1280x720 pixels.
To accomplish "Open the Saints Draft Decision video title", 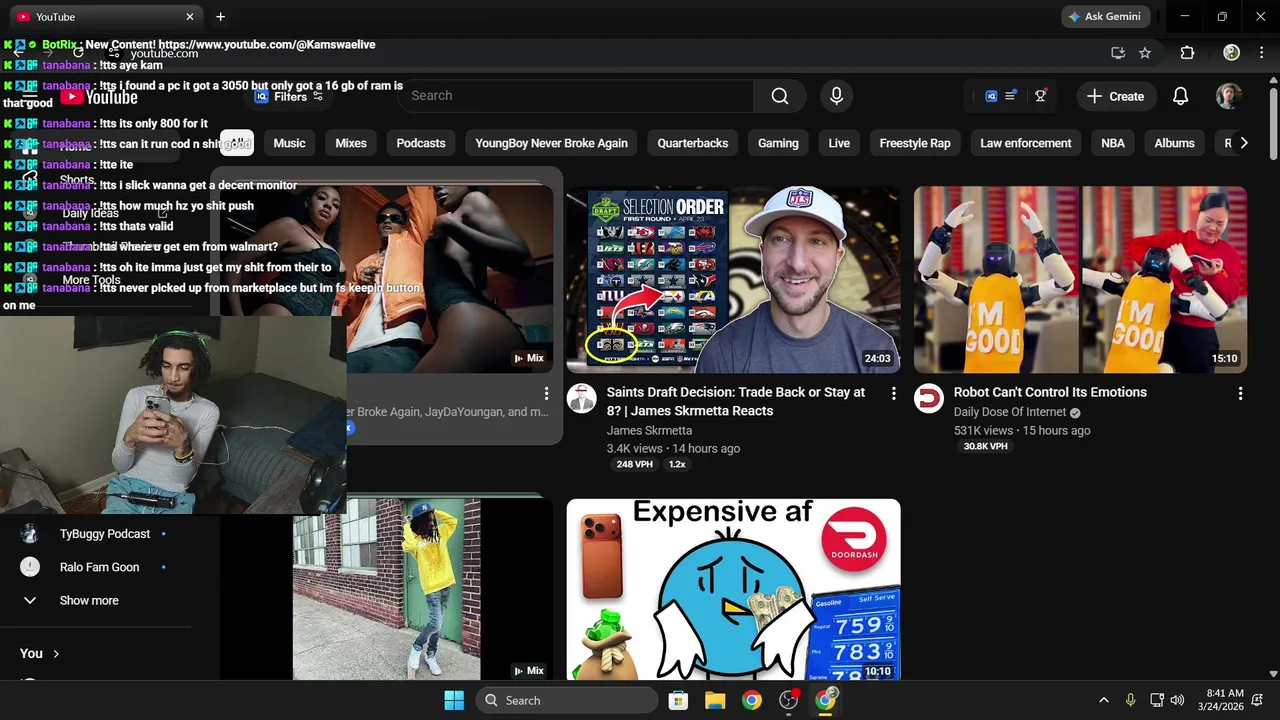I will pos(736,401).
